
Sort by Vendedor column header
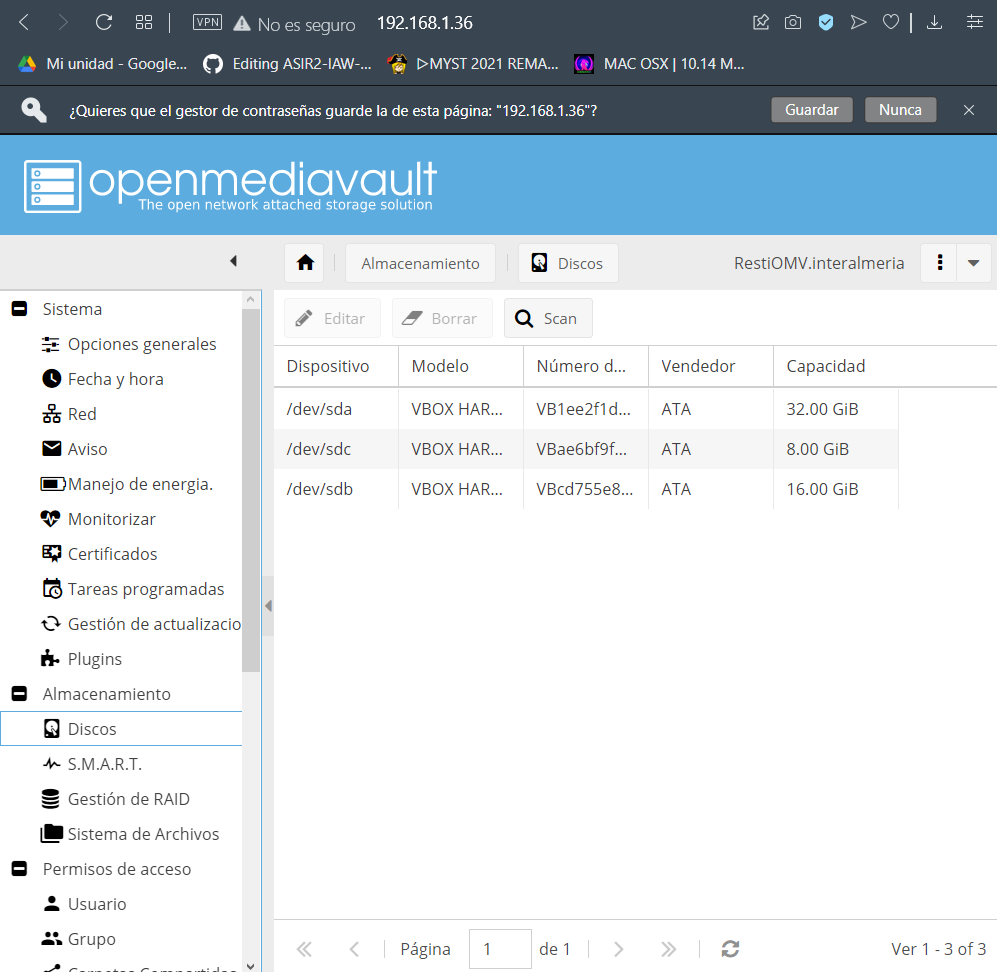(710, 366)
